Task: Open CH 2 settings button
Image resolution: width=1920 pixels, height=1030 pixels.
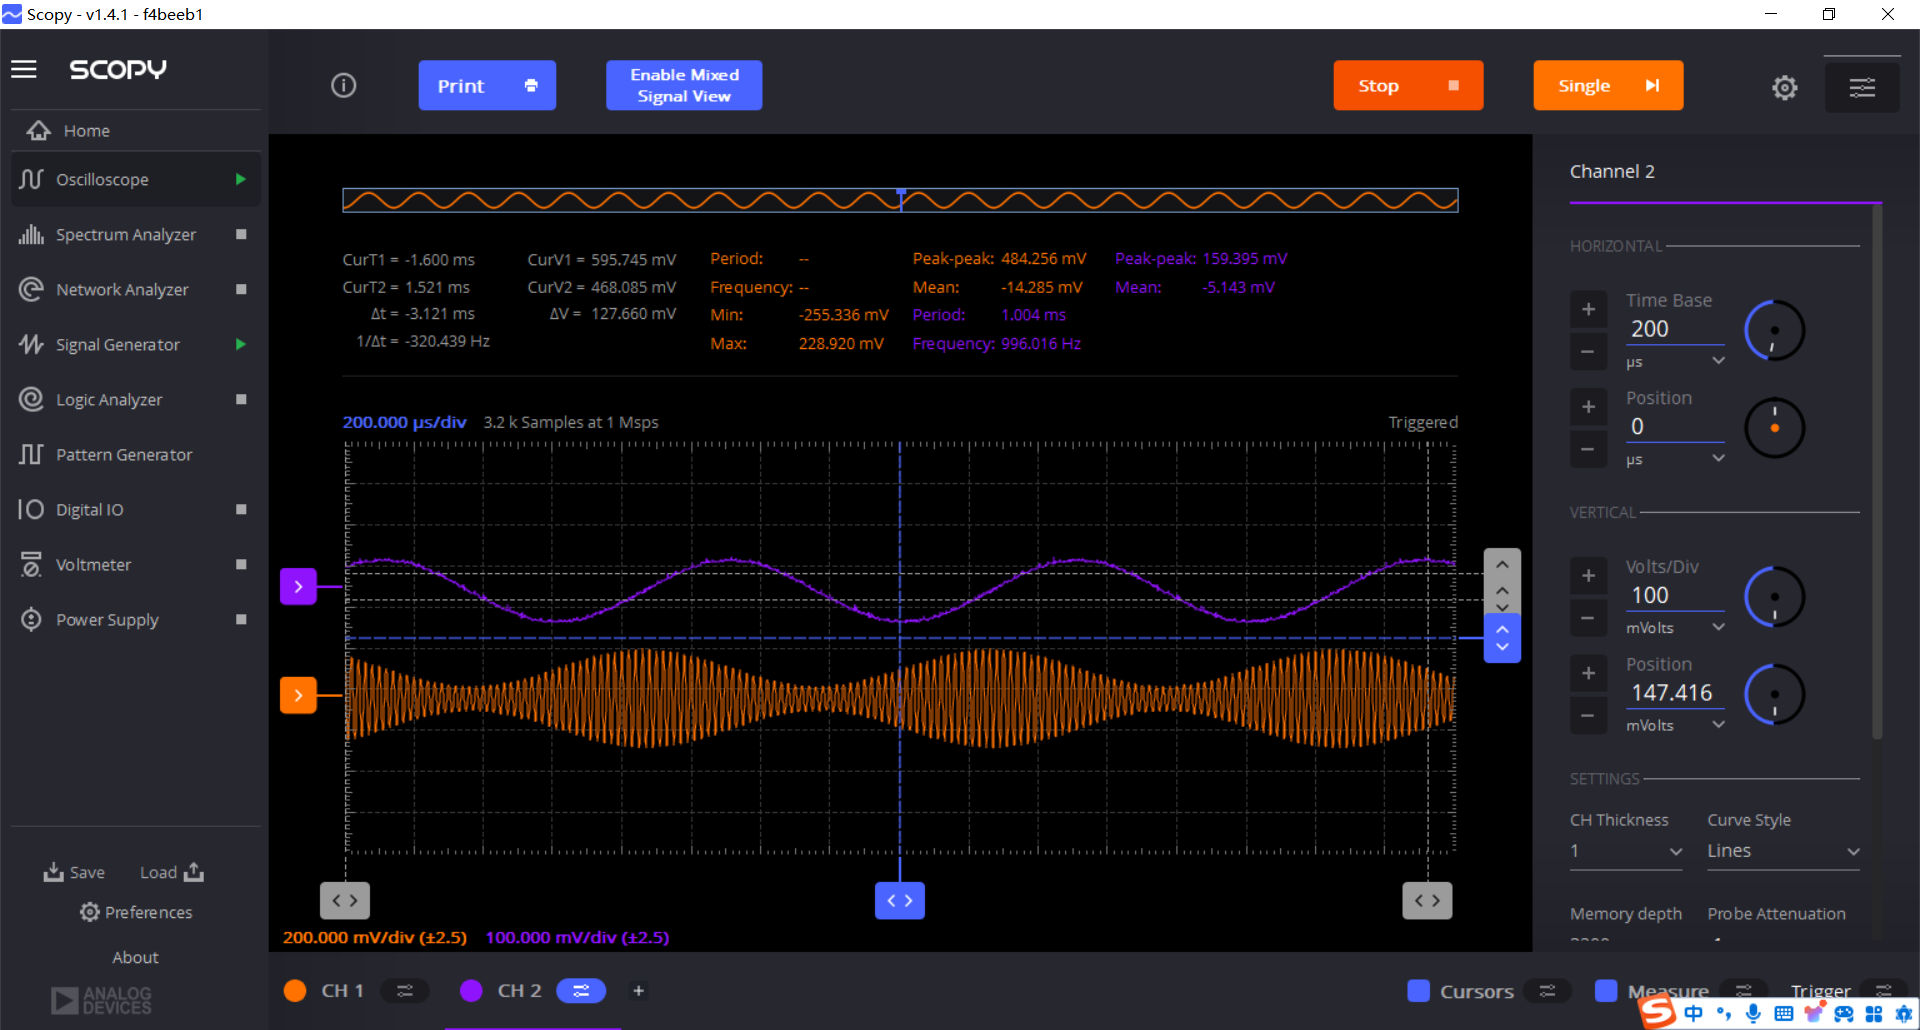Action: [581, 991]
